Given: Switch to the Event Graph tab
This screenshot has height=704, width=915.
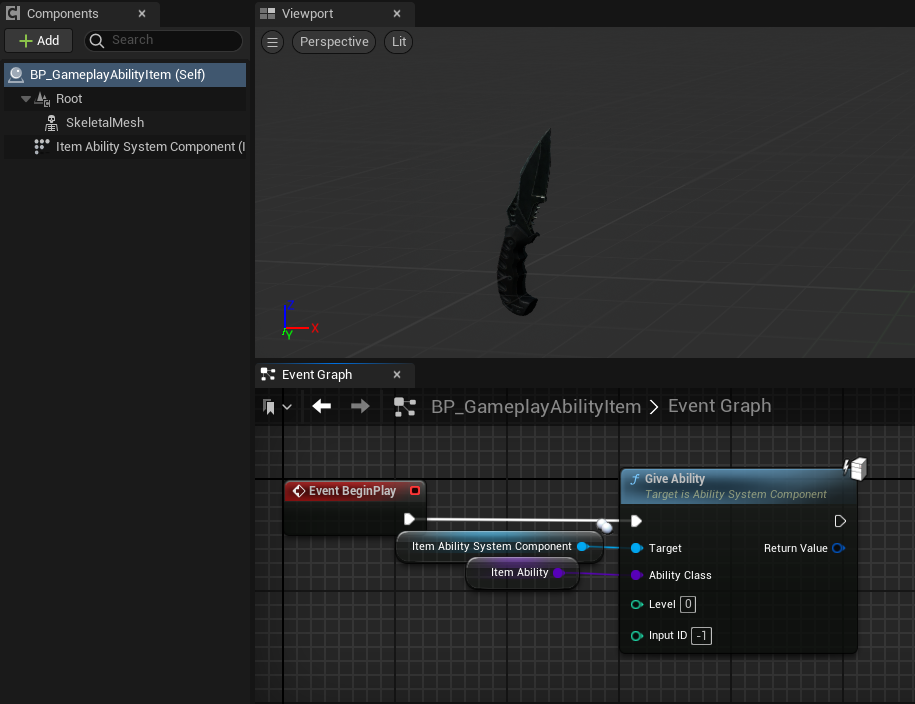Looking at the screenshot, I should click(316, 375).
